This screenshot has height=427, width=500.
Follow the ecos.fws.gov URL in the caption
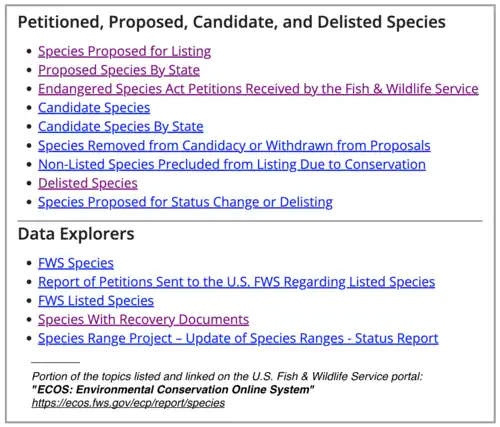pyautogui.click(x=128, y=403)
